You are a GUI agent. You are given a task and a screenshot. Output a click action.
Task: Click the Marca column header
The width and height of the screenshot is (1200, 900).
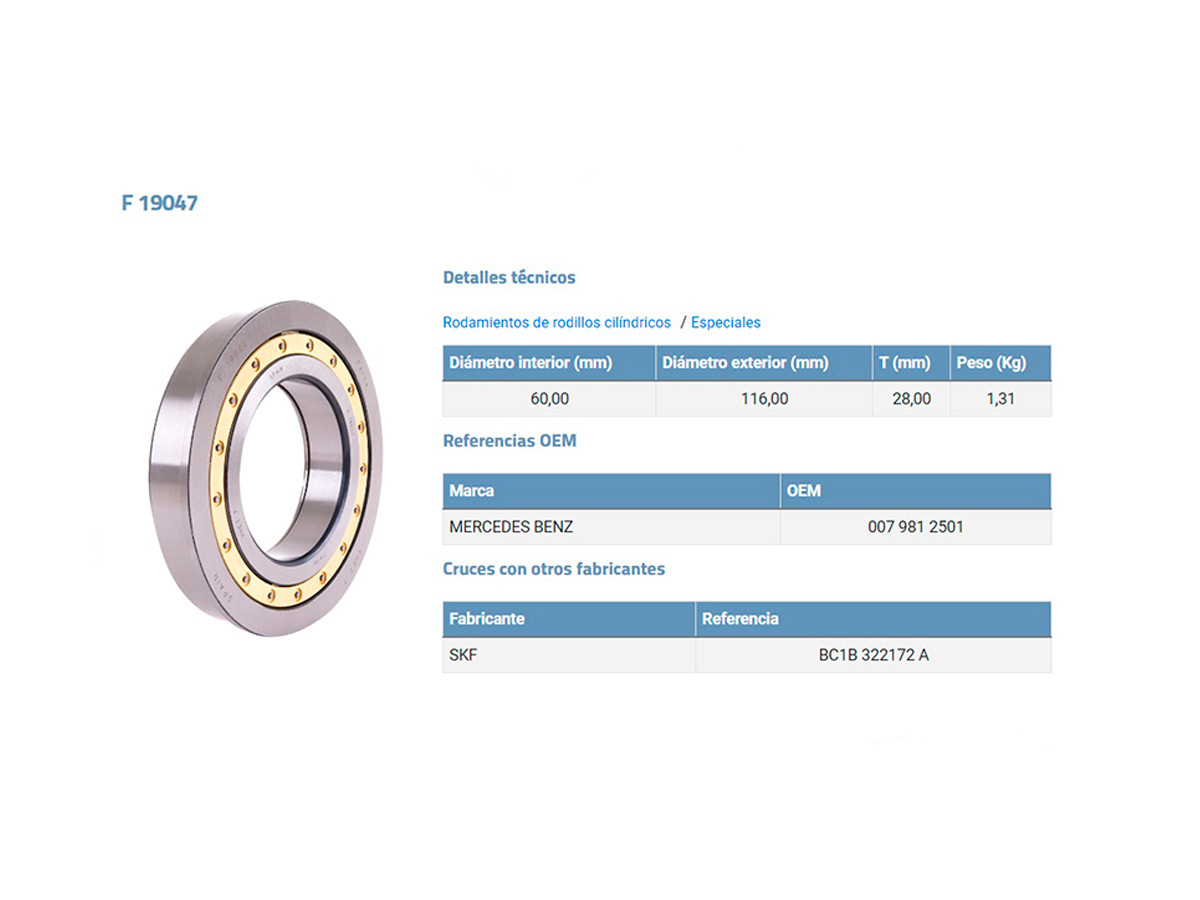pyautogui.click(x=472, y=491)
